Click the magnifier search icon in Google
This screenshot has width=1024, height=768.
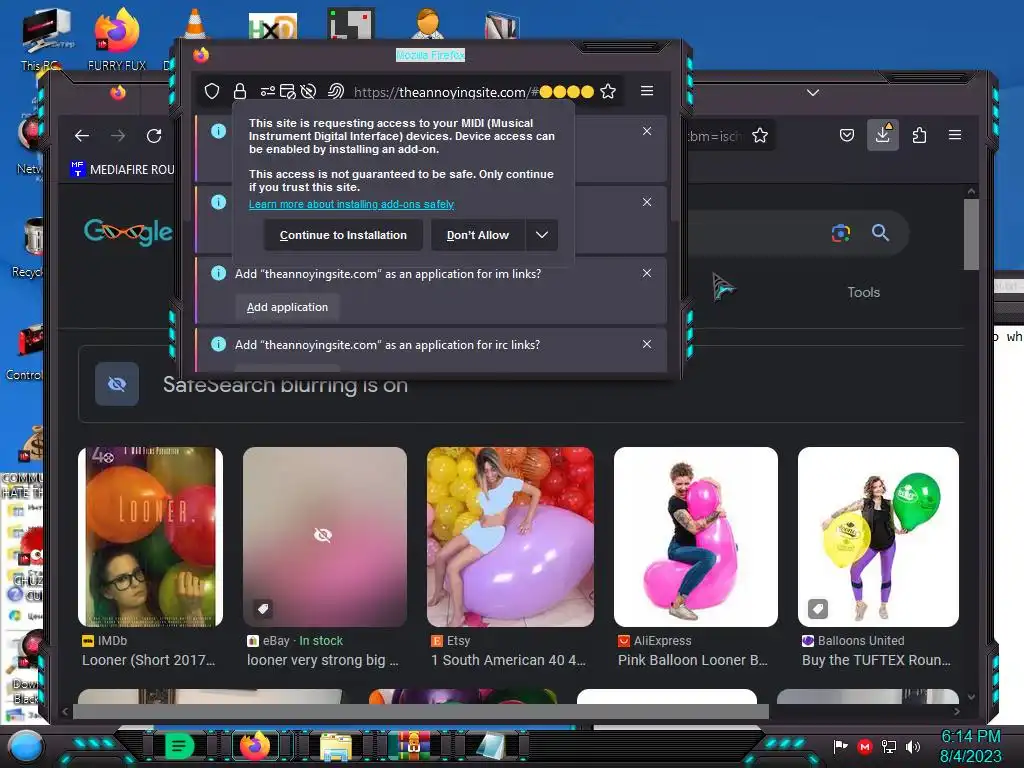[880, 232]
